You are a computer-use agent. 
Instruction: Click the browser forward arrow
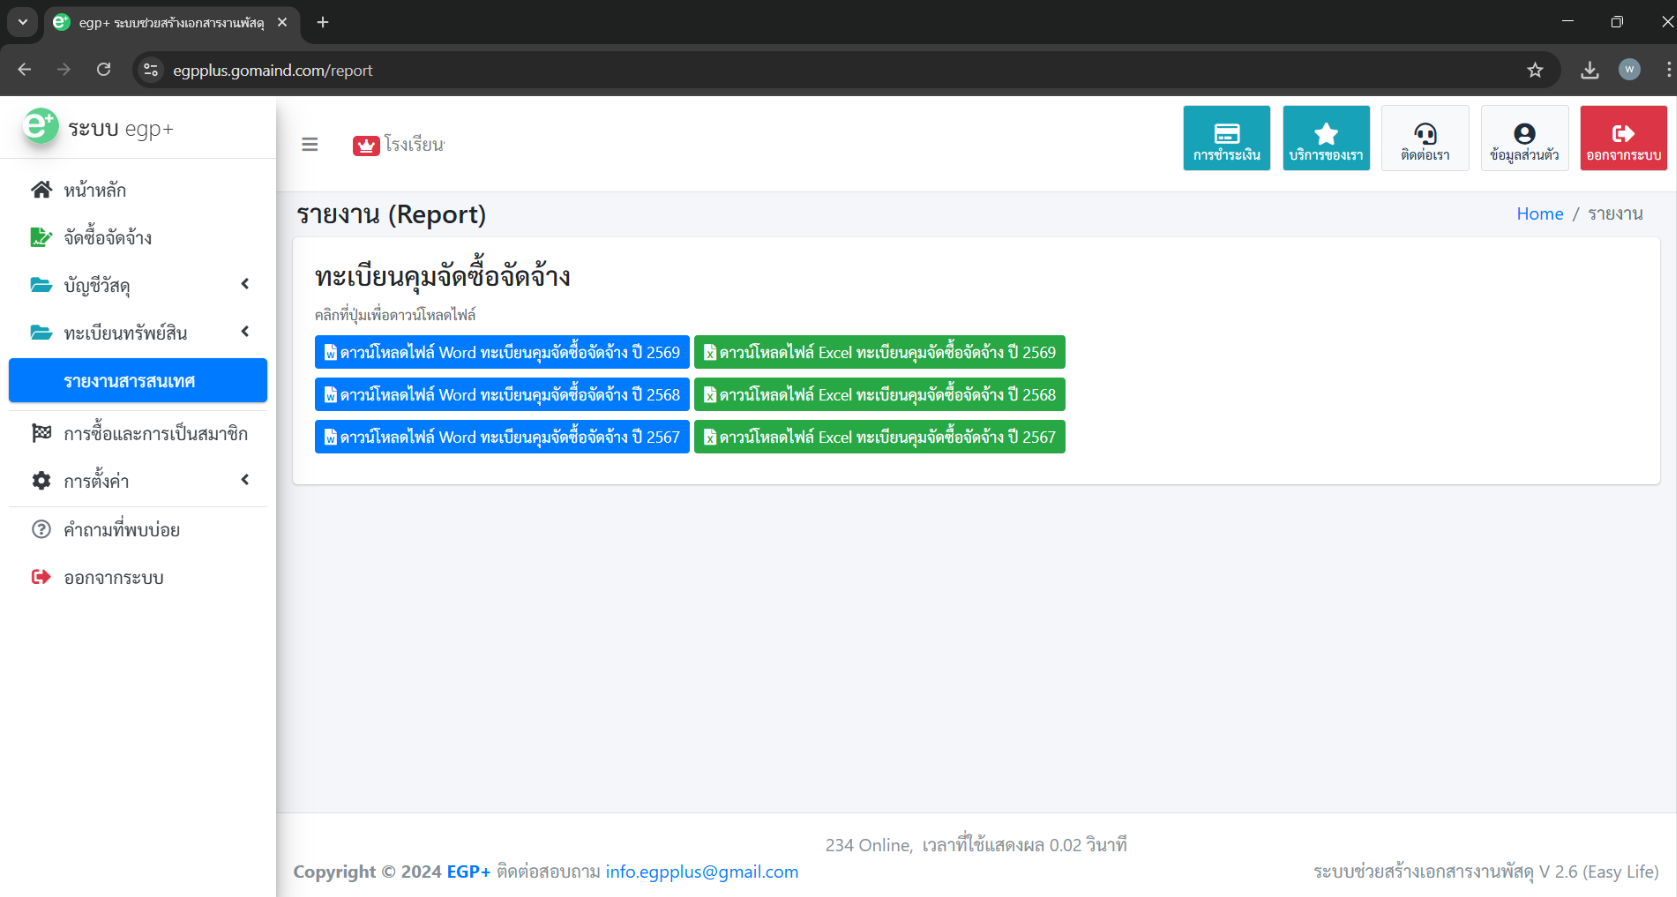coord(64,70)
